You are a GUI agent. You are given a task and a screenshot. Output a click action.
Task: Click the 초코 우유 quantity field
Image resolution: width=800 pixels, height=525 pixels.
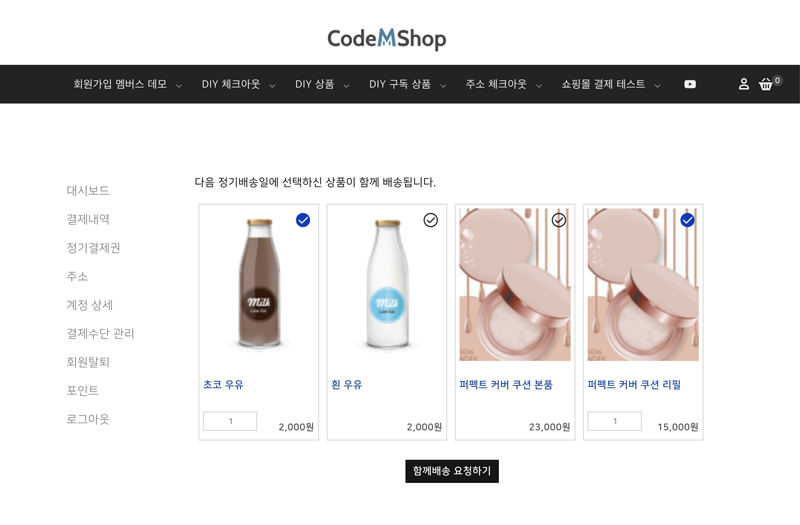point(230,421)
